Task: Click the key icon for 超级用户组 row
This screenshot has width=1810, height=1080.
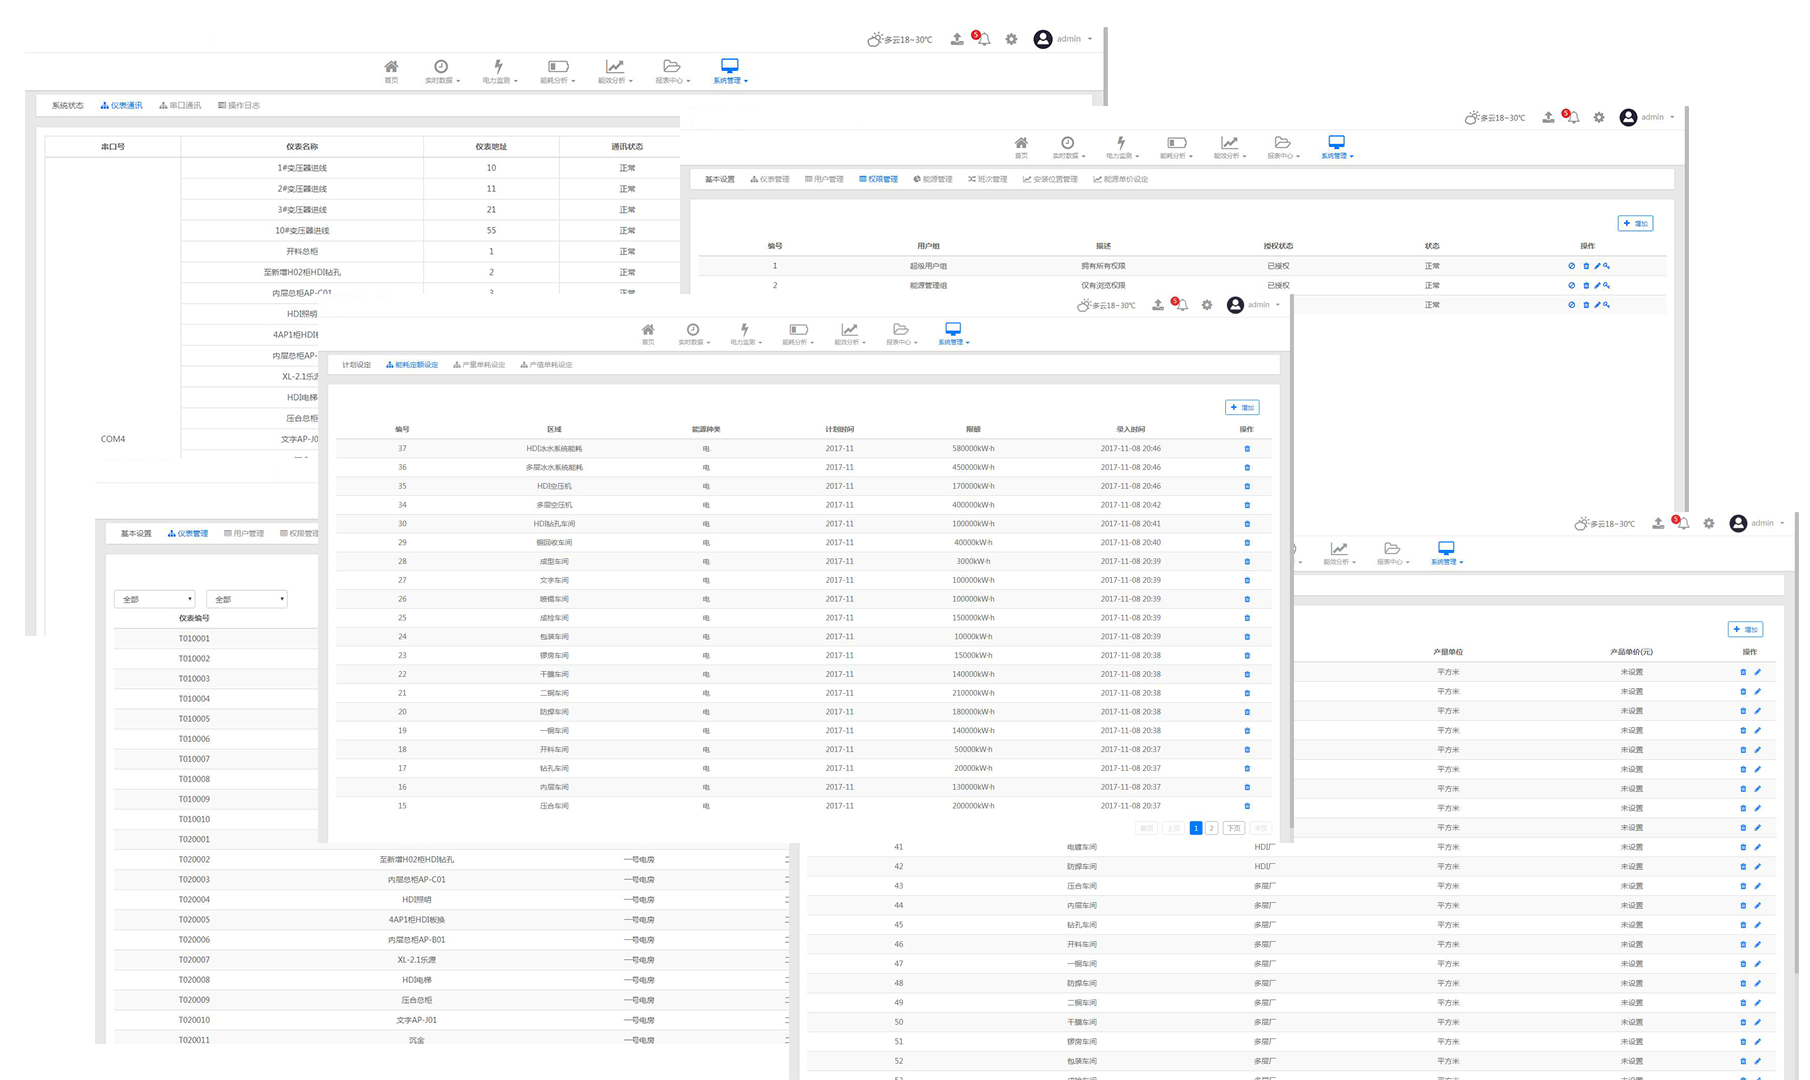Action: coord(1607,266)
